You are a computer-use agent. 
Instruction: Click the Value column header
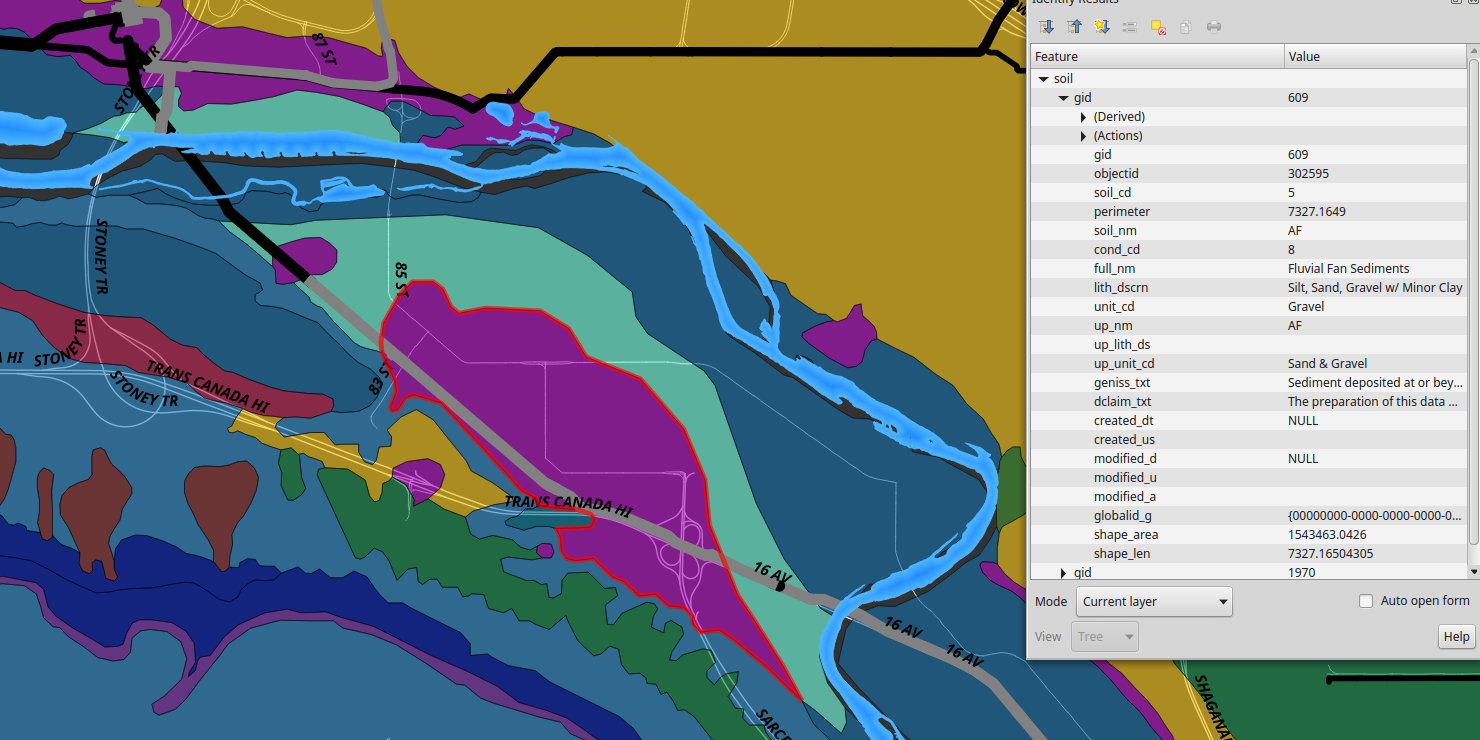[1374, 57]
